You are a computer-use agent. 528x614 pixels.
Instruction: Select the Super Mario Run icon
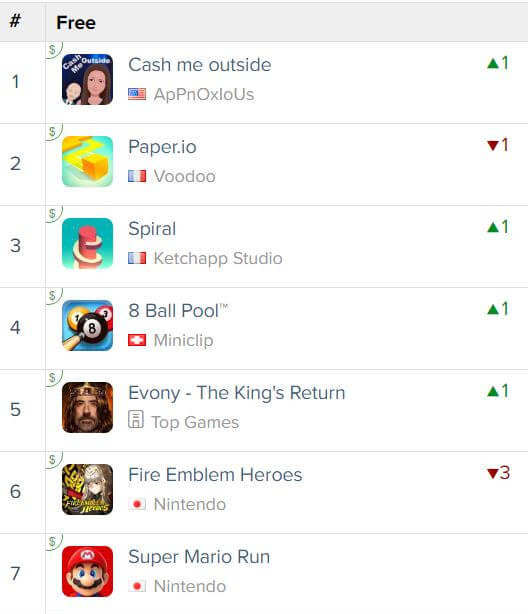pyautogui.click(x=87, y=571)
